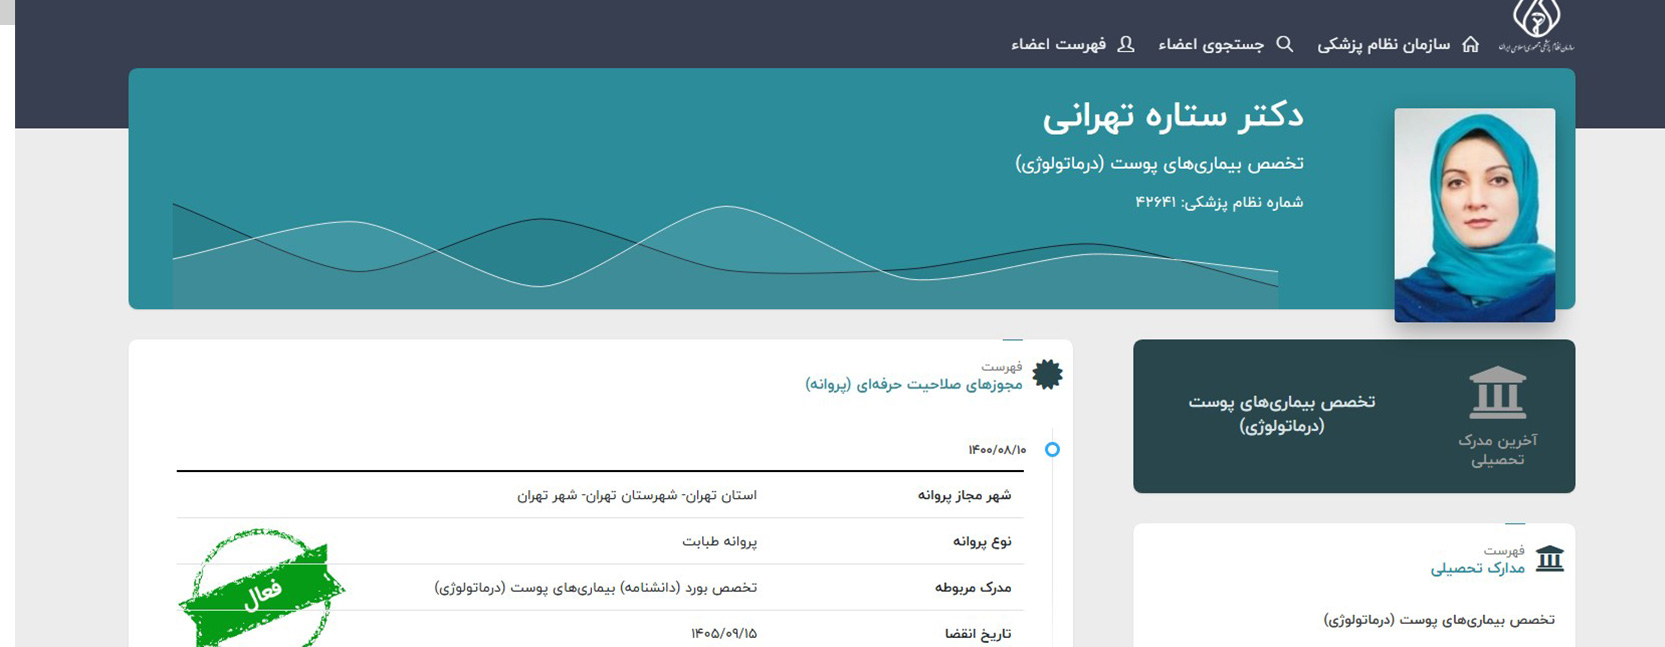Select the مجوزهای صلاحیت حرفه‌ای (پروانه) heading
Viewport: 1665px width, 647px height.
pos(914,384)
